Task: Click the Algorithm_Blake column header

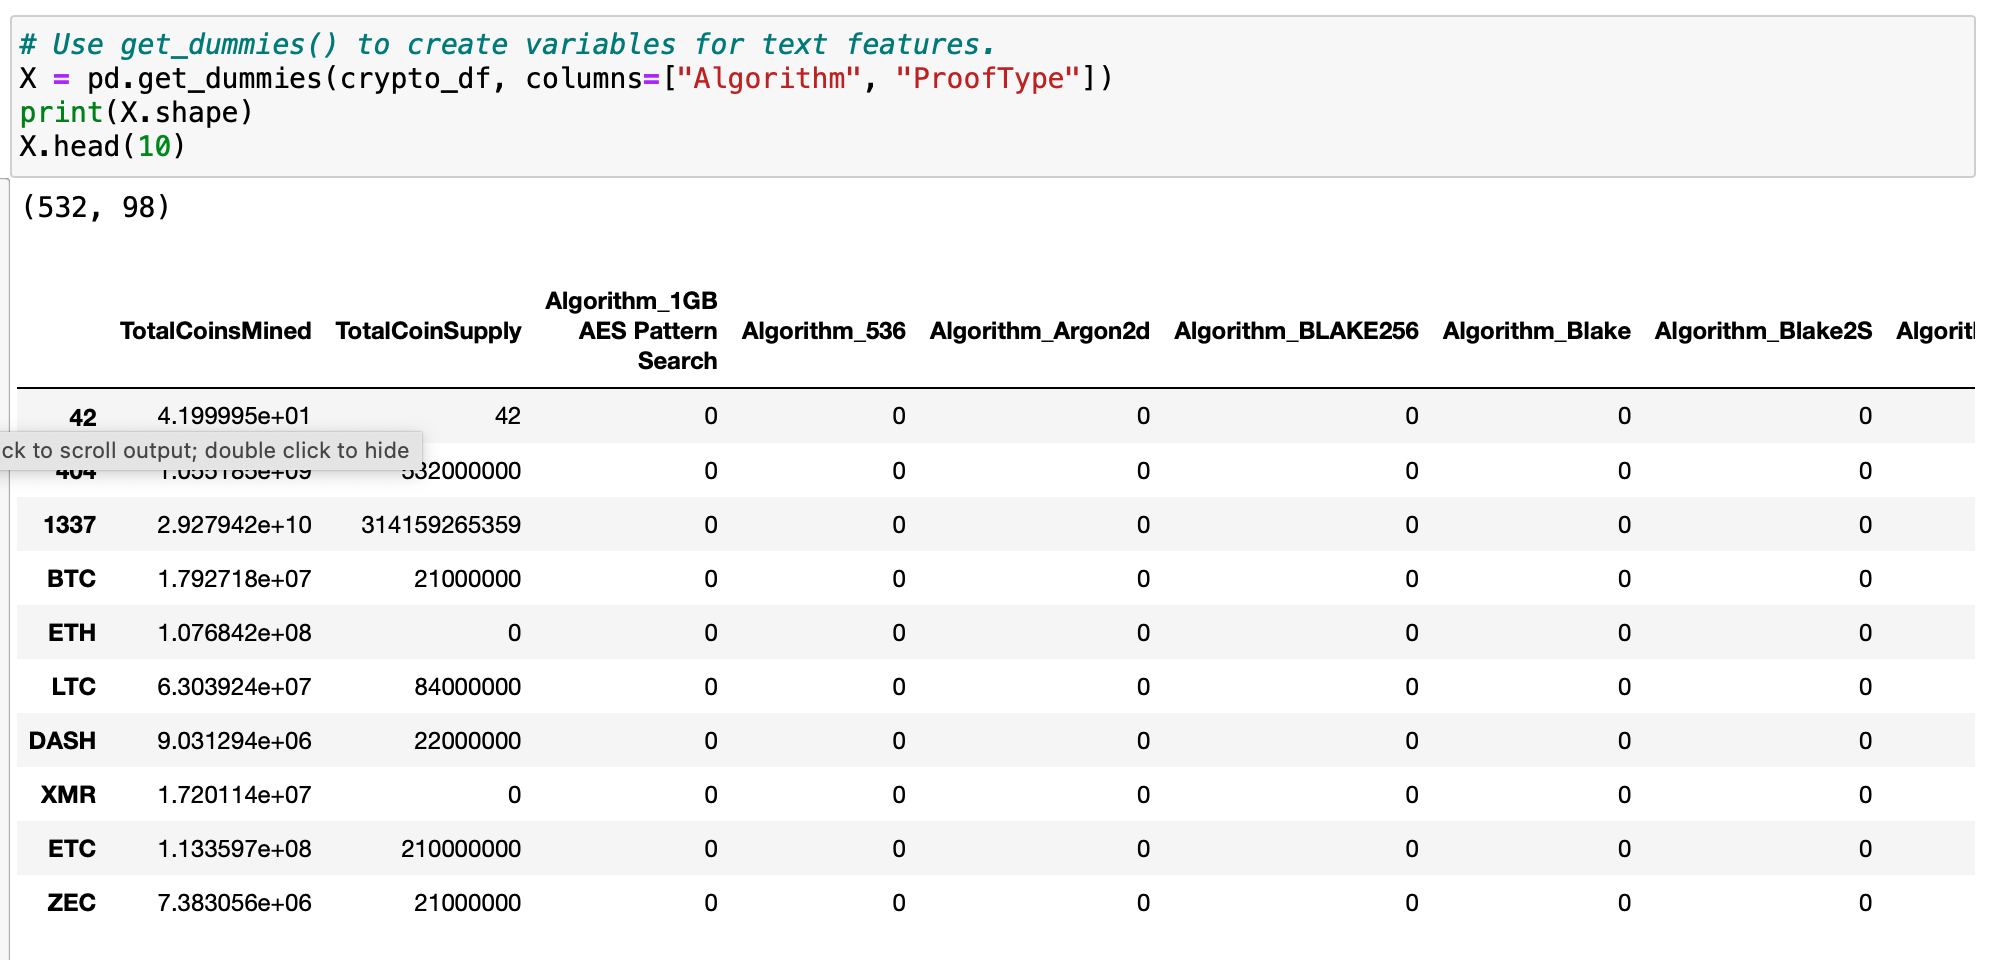Action: (x=1536, y=331)
